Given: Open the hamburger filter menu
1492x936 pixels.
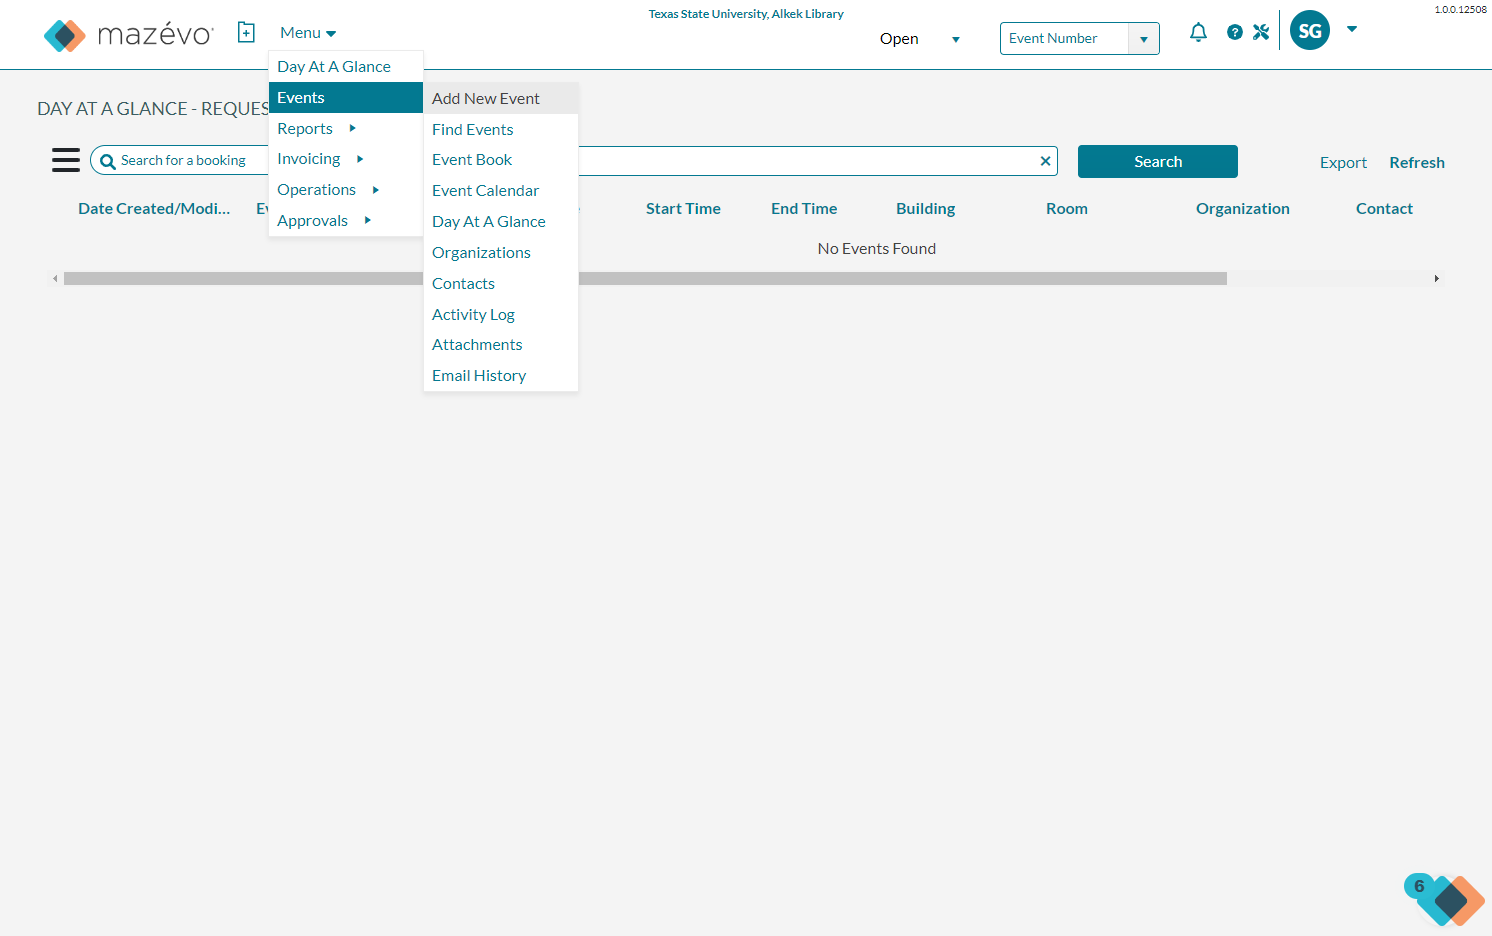Looking at the screenshot, I should 66,160.
